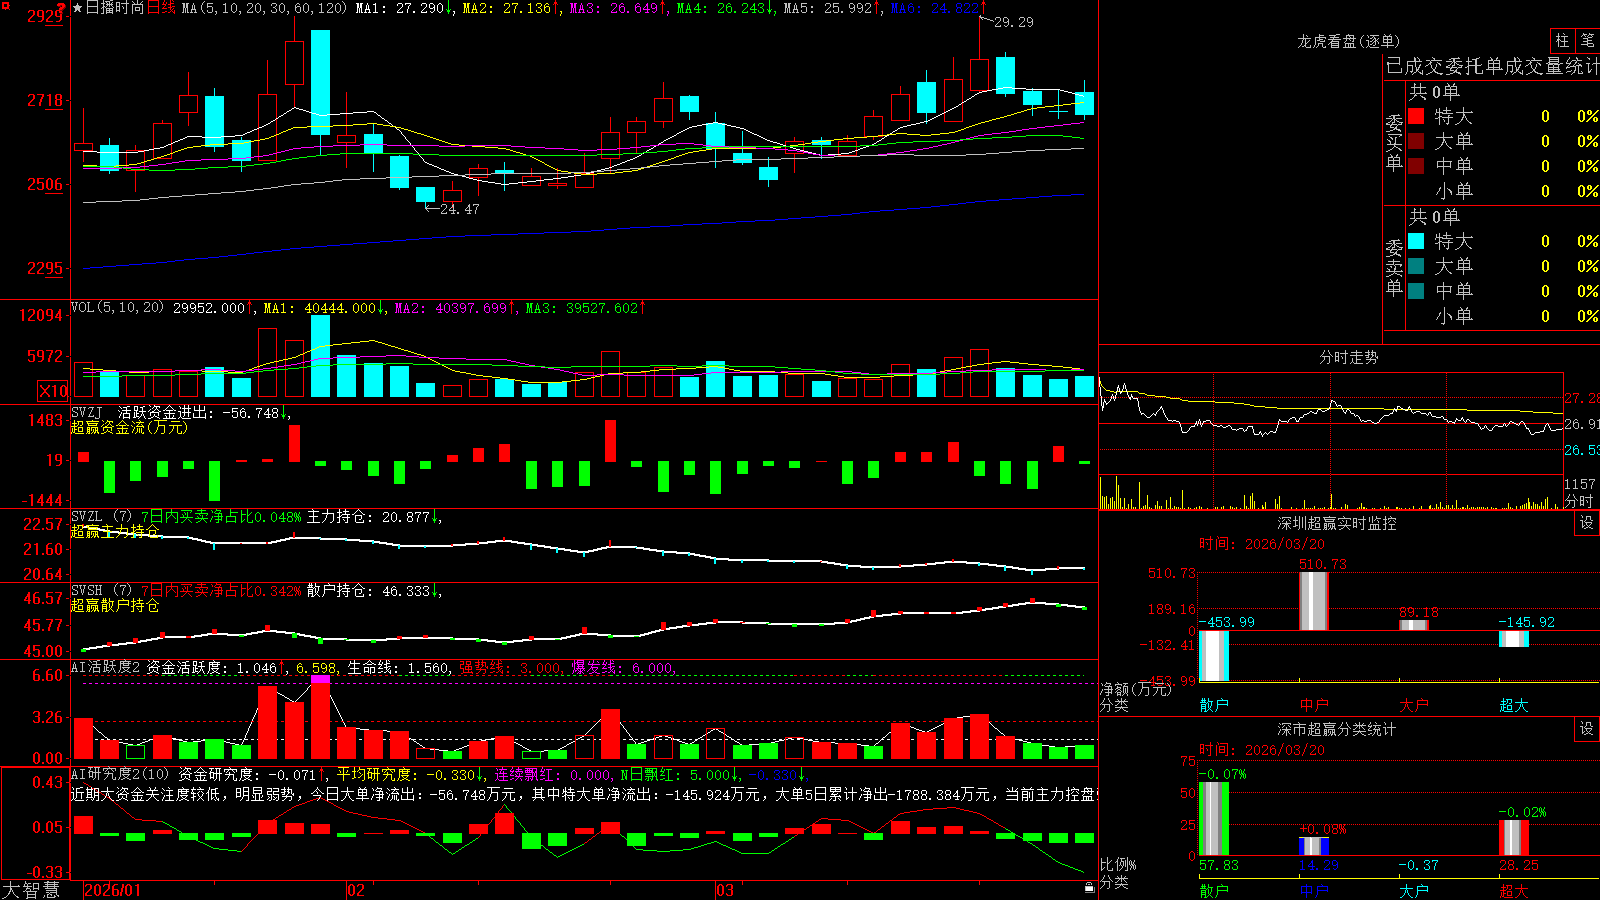Click the 日播时尚 stock name
Viewport: 1600px width, 900px height.
pos(115,8)
